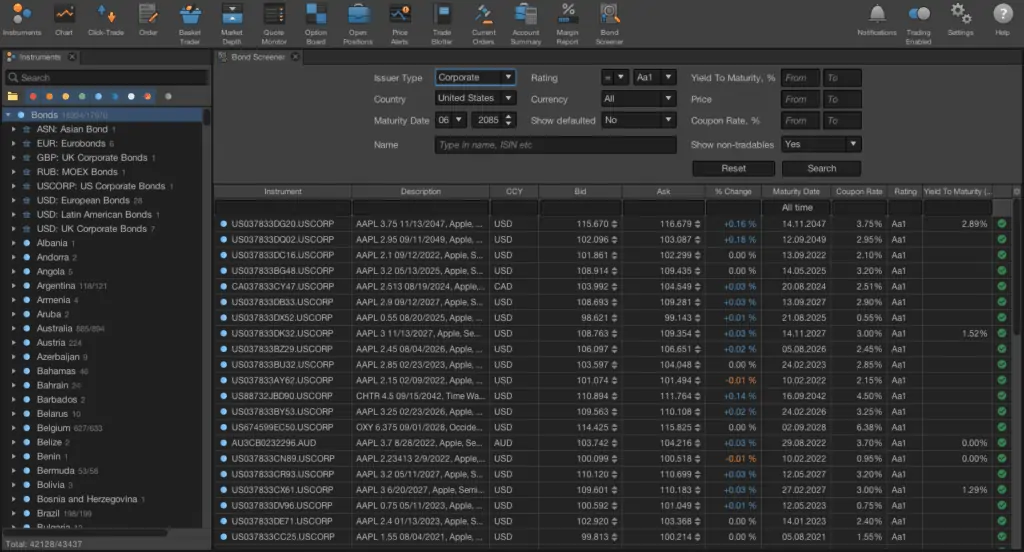This screenshot has width=1024, height=552.
Task: Click the green status icon in the OXY 6.375 09/01/2028 row
Action: pos(1002,427)
